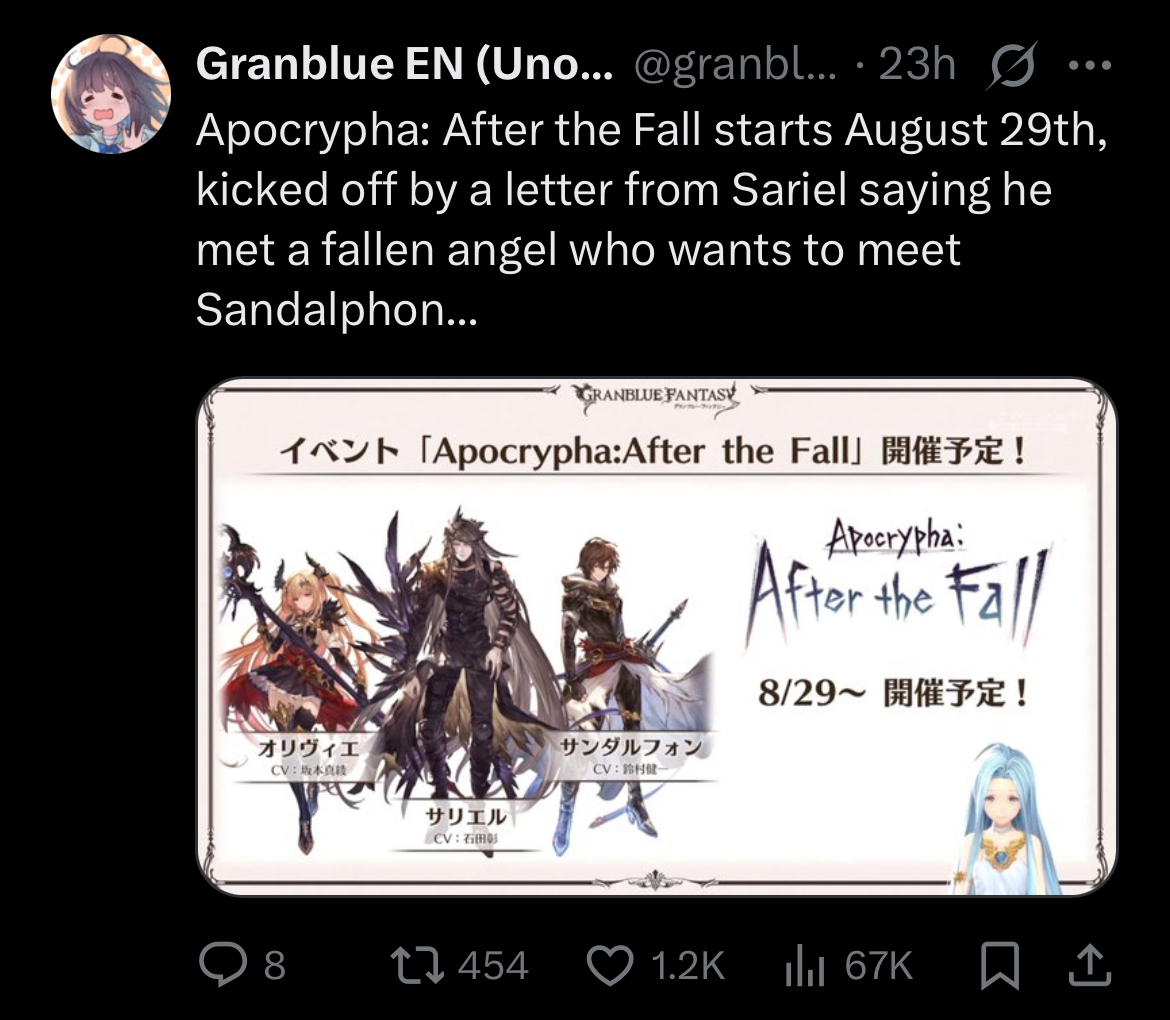The height and width of the screenshot is (1020, 1170).
Task: Click the 454 repost count
Action: pyautogui.click(x=493, y=966)
